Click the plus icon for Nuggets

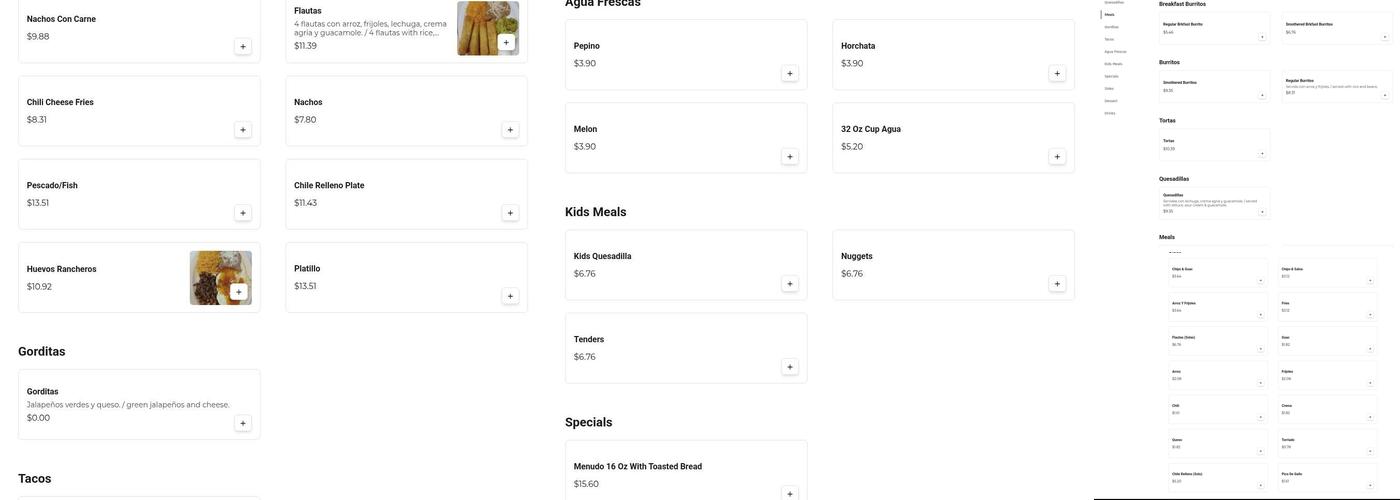1057,284
